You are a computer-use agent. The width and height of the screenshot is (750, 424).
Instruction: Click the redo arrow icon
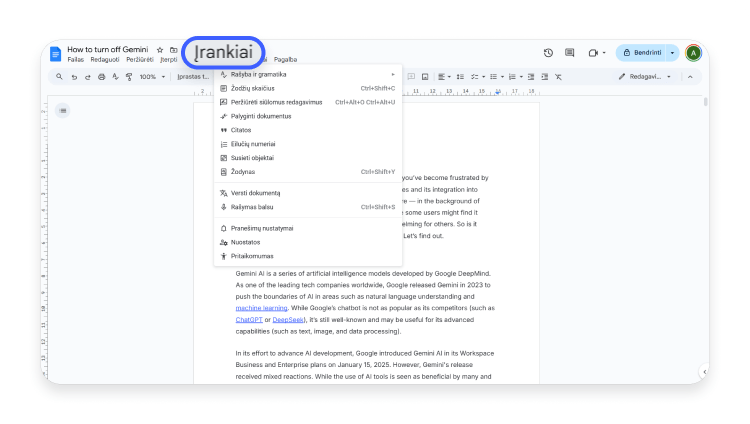pyautogui.click(x=88, y=77)
